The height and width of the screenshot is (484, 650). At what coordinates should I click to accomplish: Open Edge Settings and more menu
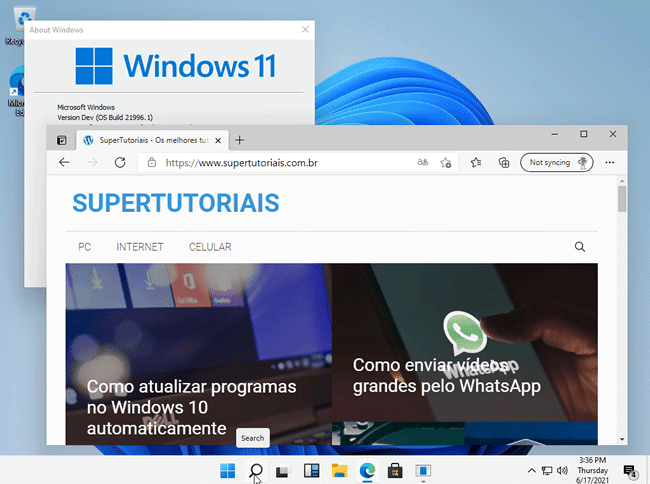tap(609, 162)
